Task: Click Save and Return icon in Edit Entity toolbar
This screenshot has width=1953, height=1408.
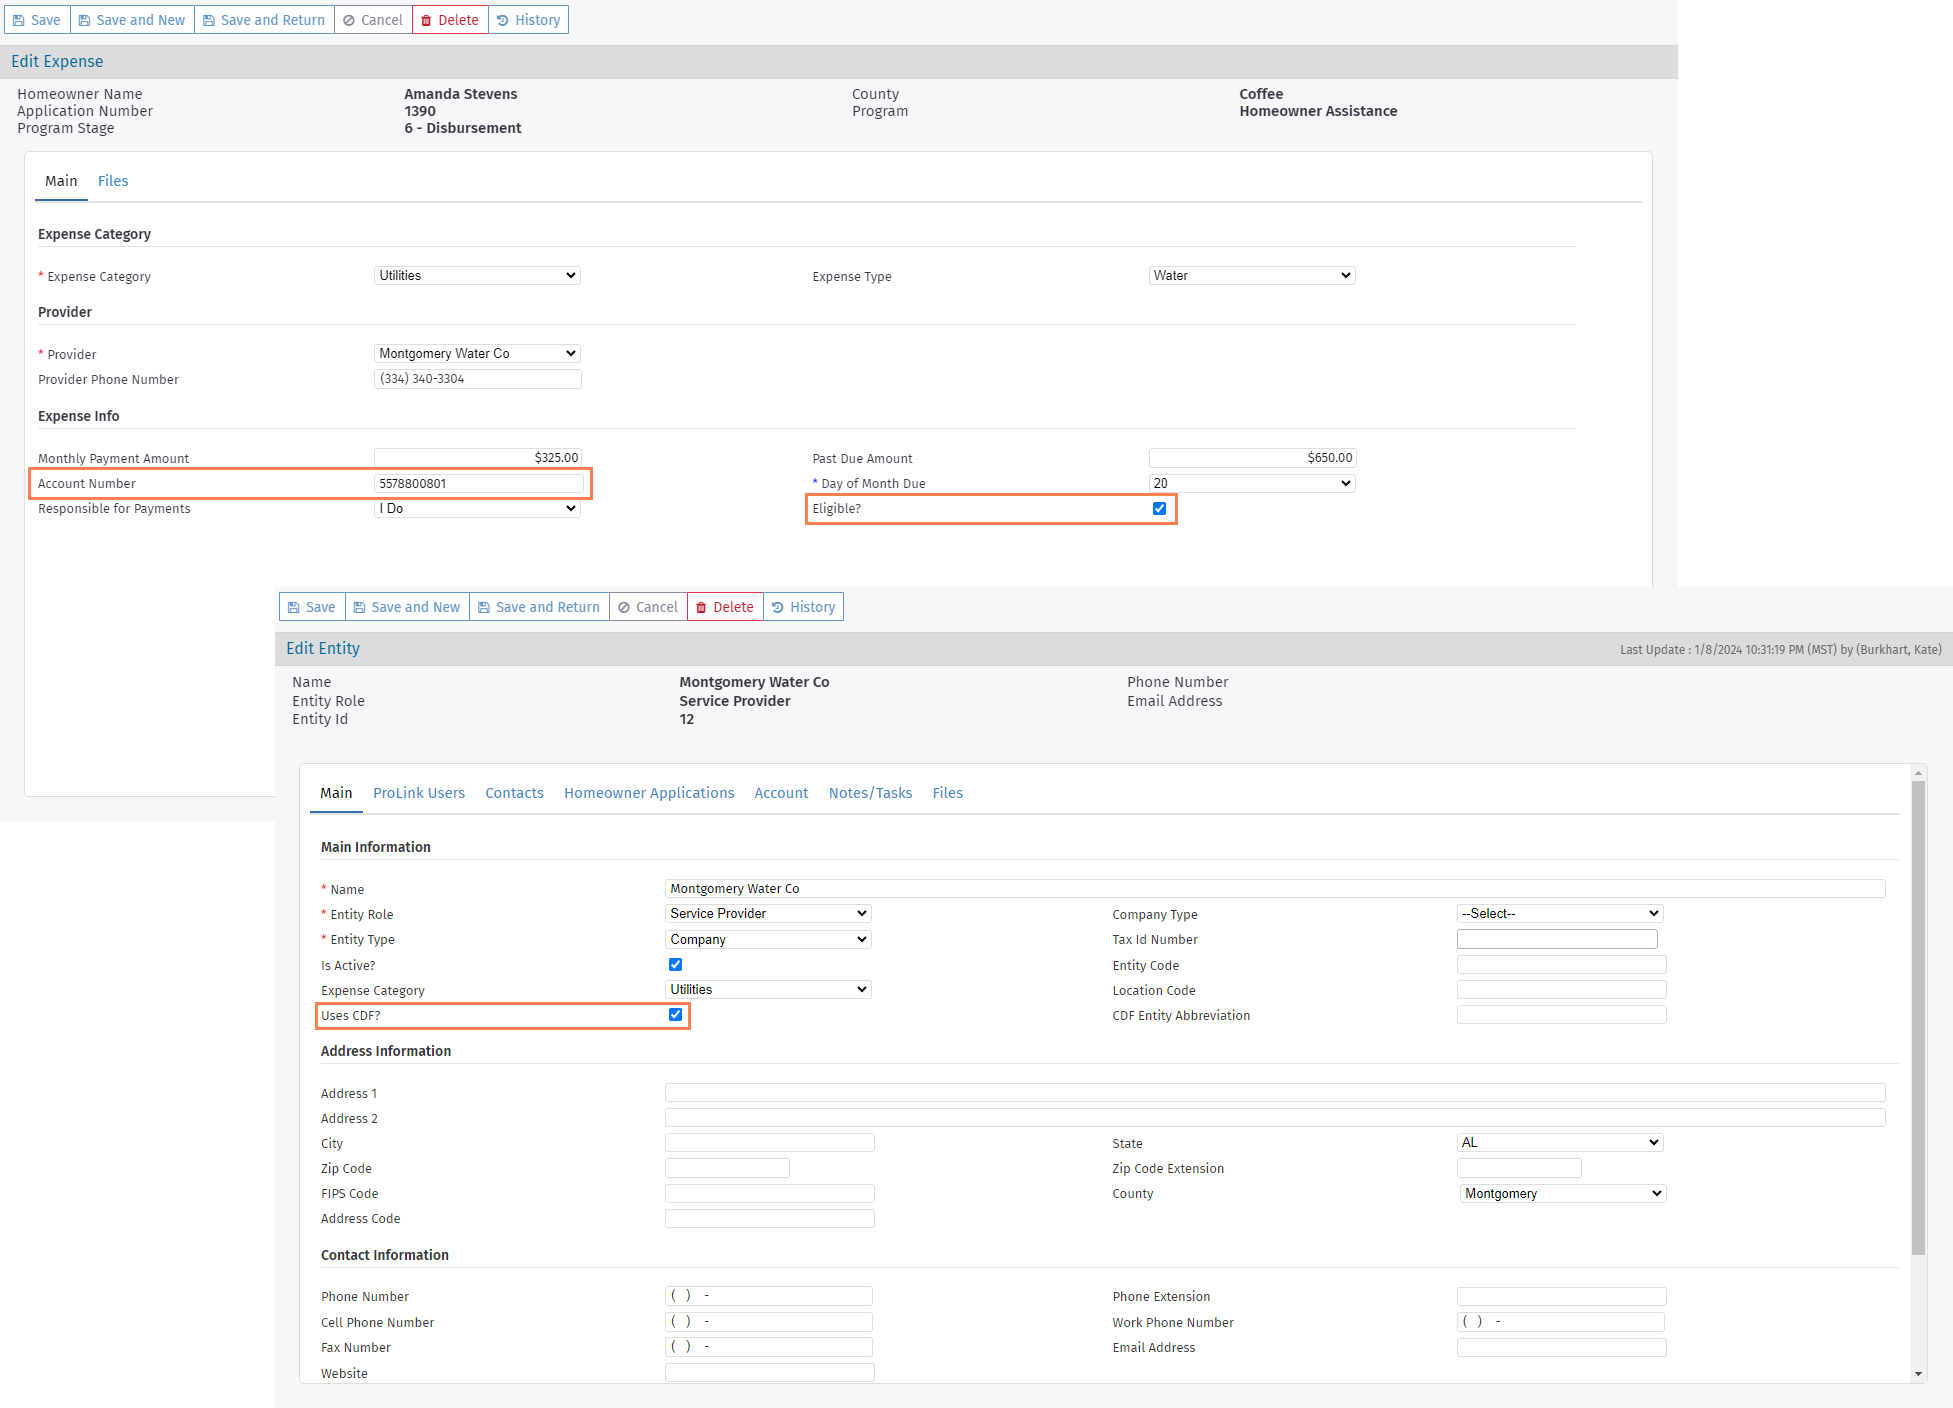Action: coord(484,607)
